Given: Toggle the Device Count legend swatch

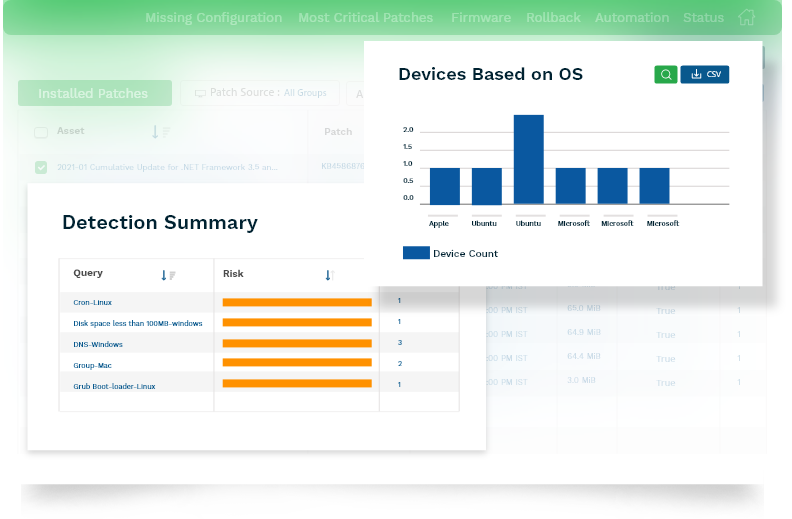Looking at the screenshot, I should pyautogui.click(x=416, y=253).
